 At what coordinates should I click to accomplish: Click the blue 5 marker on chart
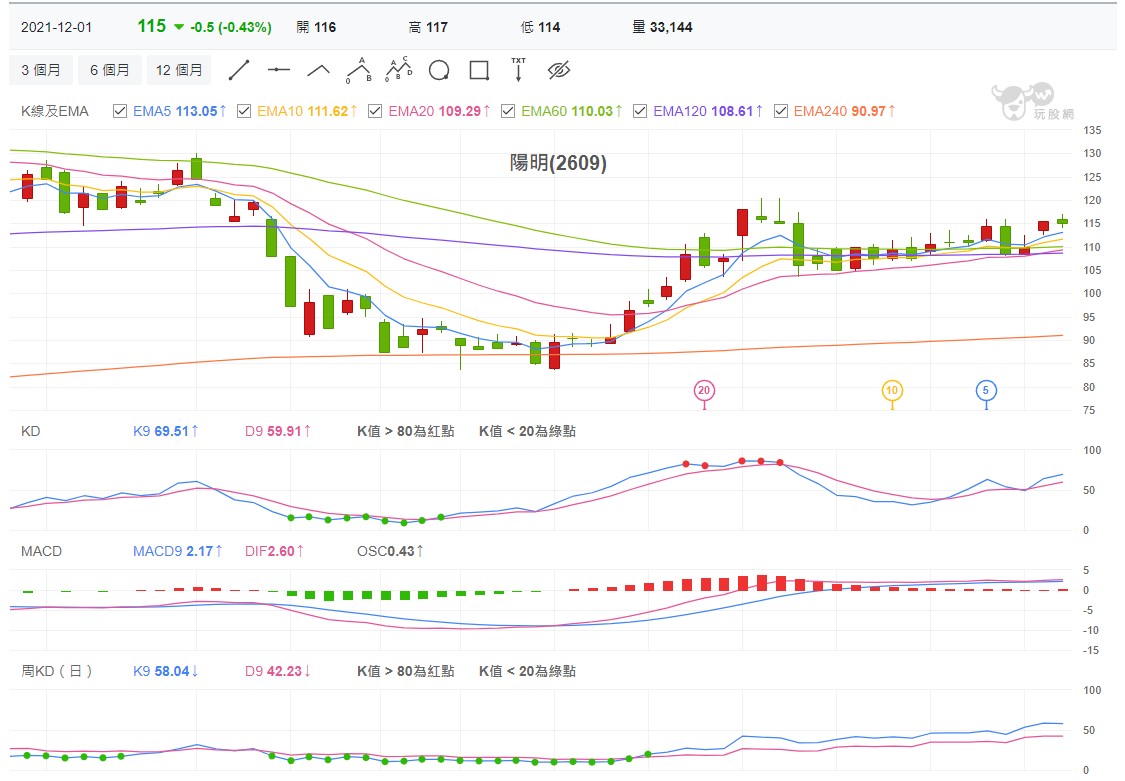click(x=986, y=391)
